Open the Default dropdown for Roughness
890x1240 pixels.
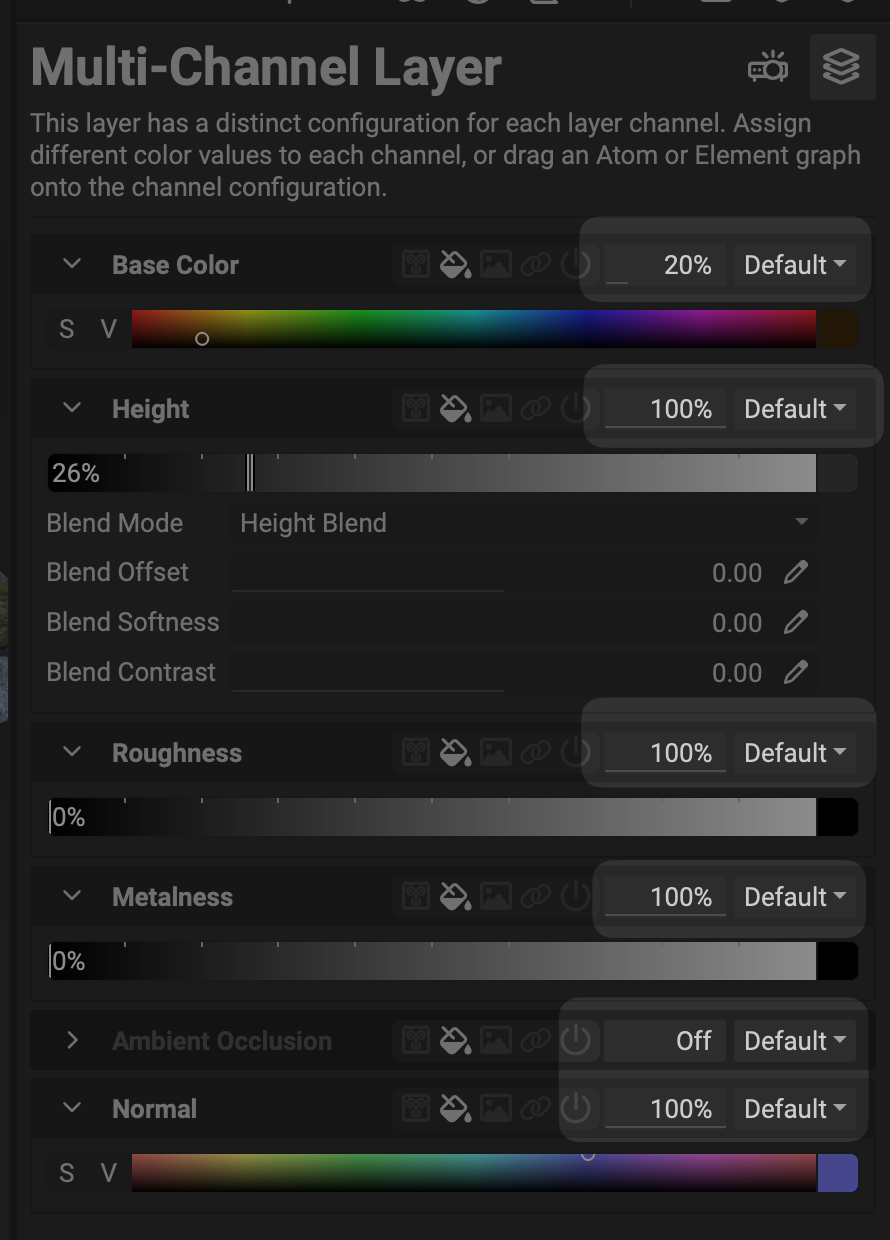pyautogui.click(x=795, y=753)
